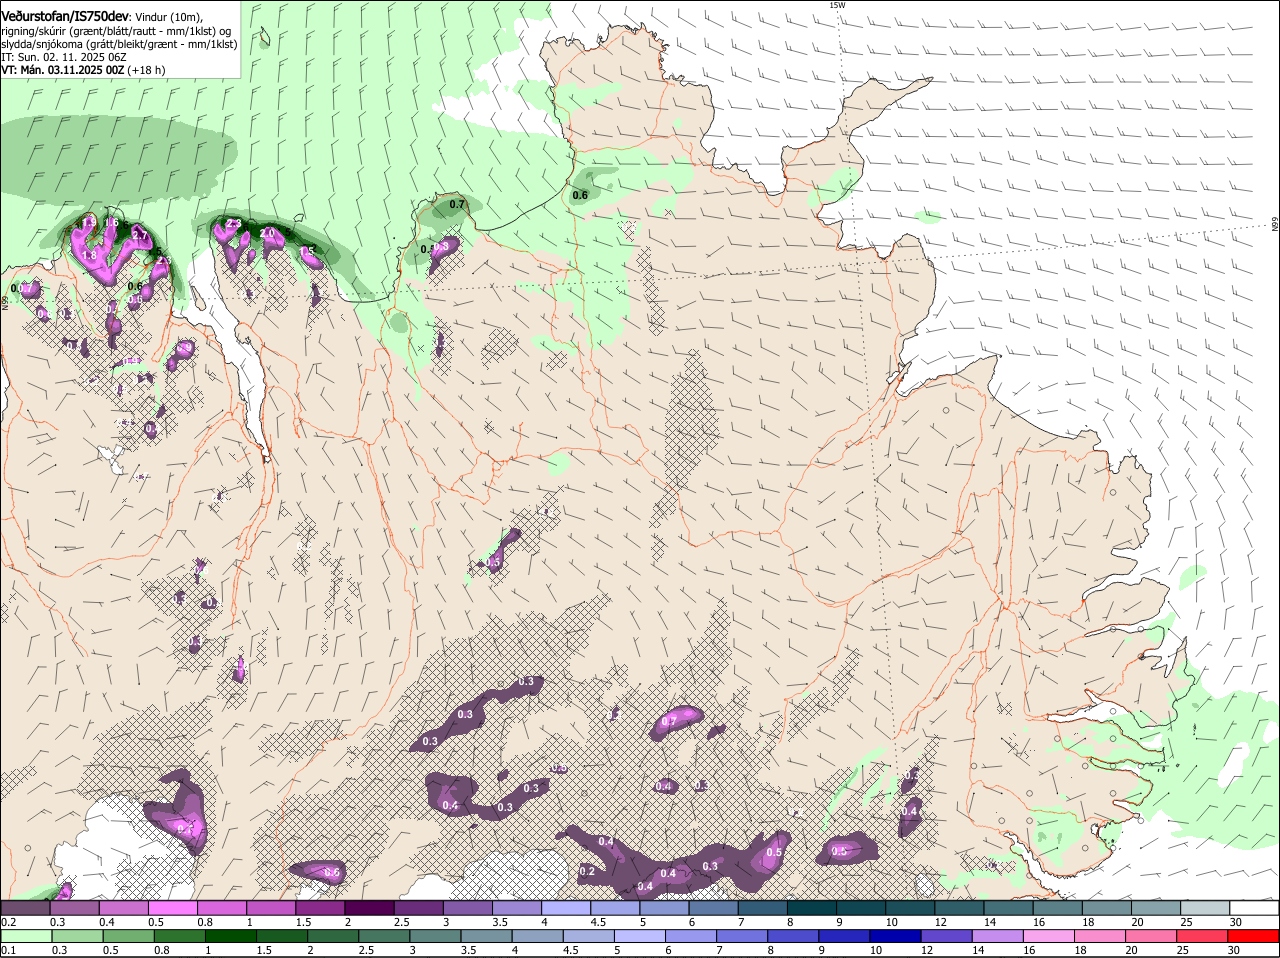Select the 'VT: Mán. 03.11.2025 00Z (+18 h)' line
The width and height of the screenshot is (1280, 958).
coord(83,70)
